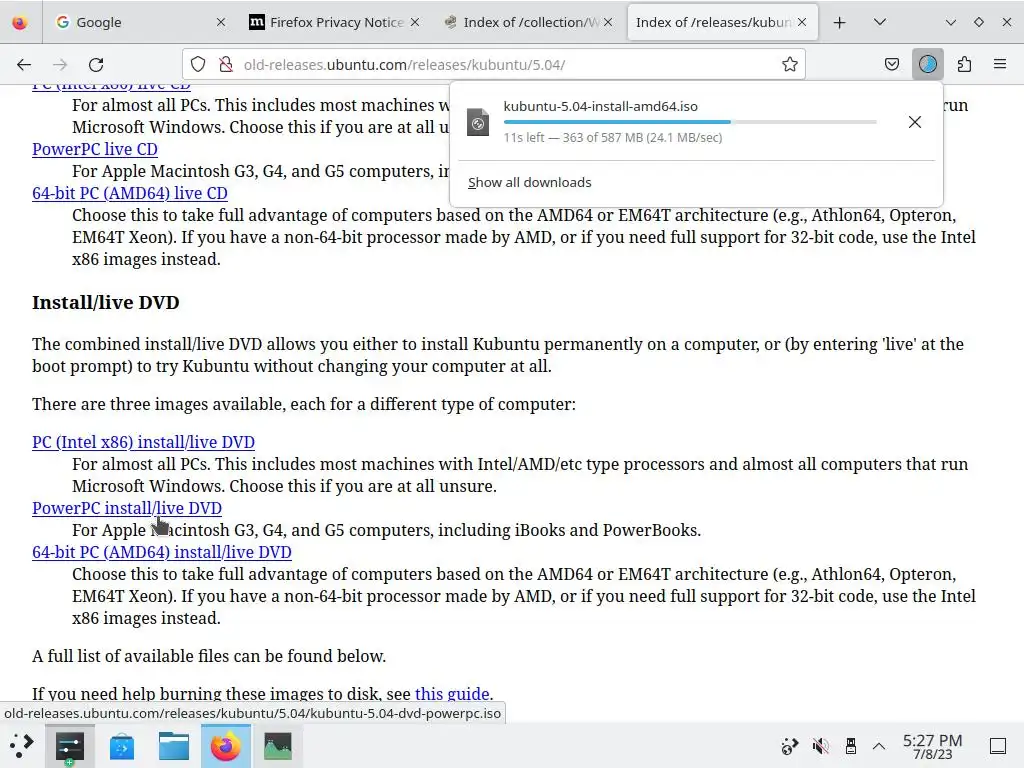
Task: Open System Settings from the taskbar
Action: 70,746
